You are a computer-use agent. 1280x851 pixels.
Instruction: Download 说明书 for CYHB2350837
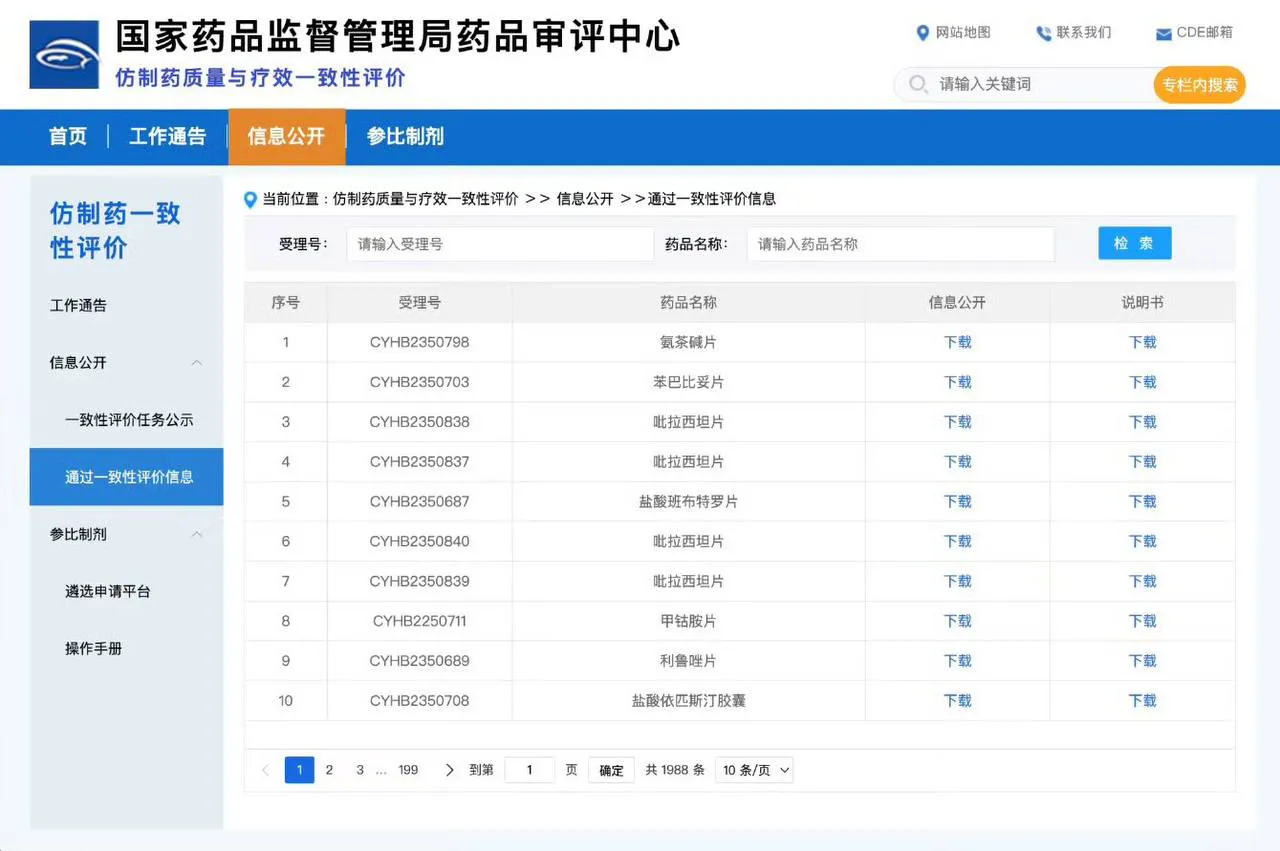tap(1142, 462)
